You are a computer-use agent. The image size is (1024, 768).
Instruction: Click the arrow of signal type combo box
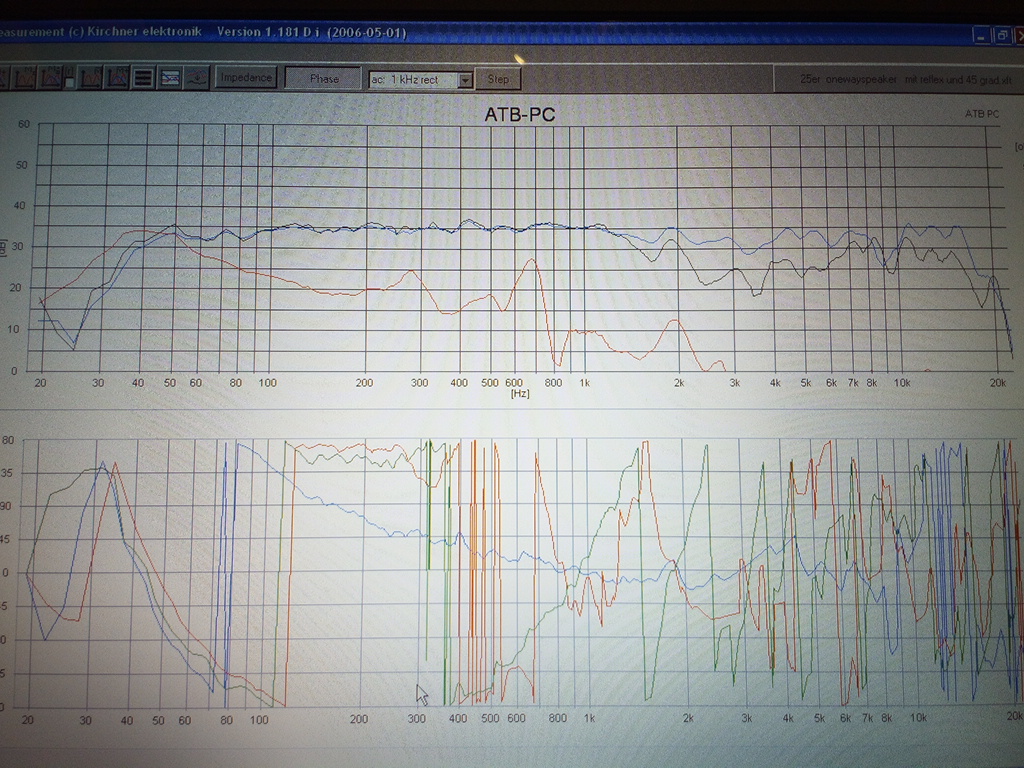tap(465, 80)
